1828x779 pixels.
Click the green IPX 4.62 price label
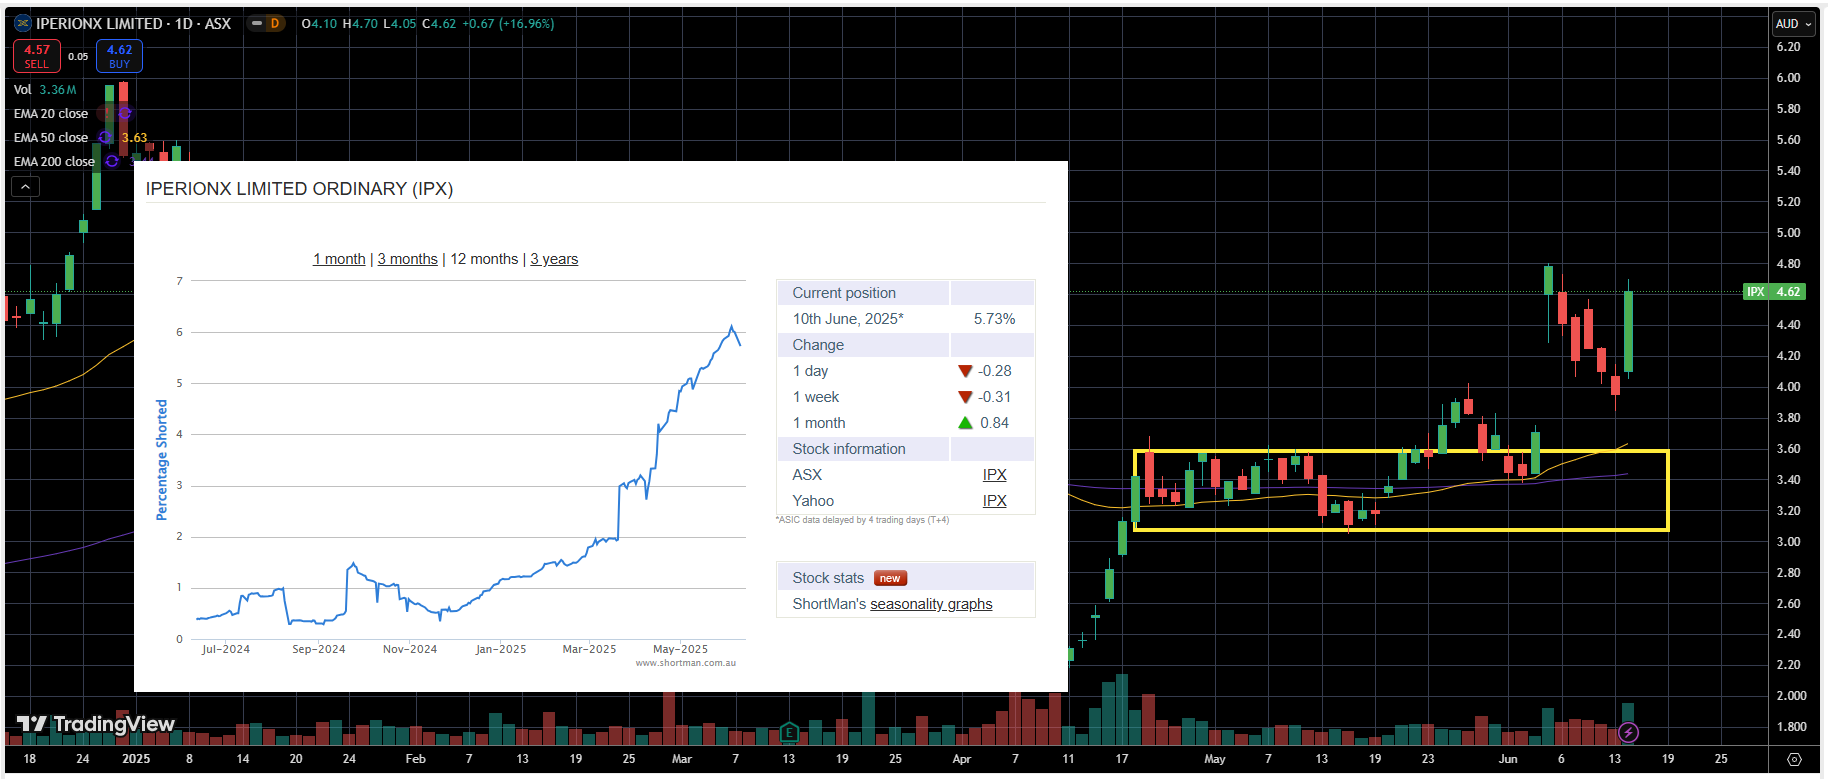[x=1774, y=292]
